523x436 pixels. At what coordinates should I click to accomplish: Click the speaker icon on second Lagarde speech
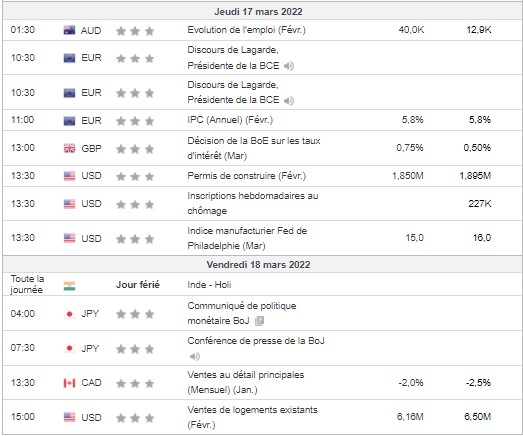pyautogui.click(x=289, y=100)
